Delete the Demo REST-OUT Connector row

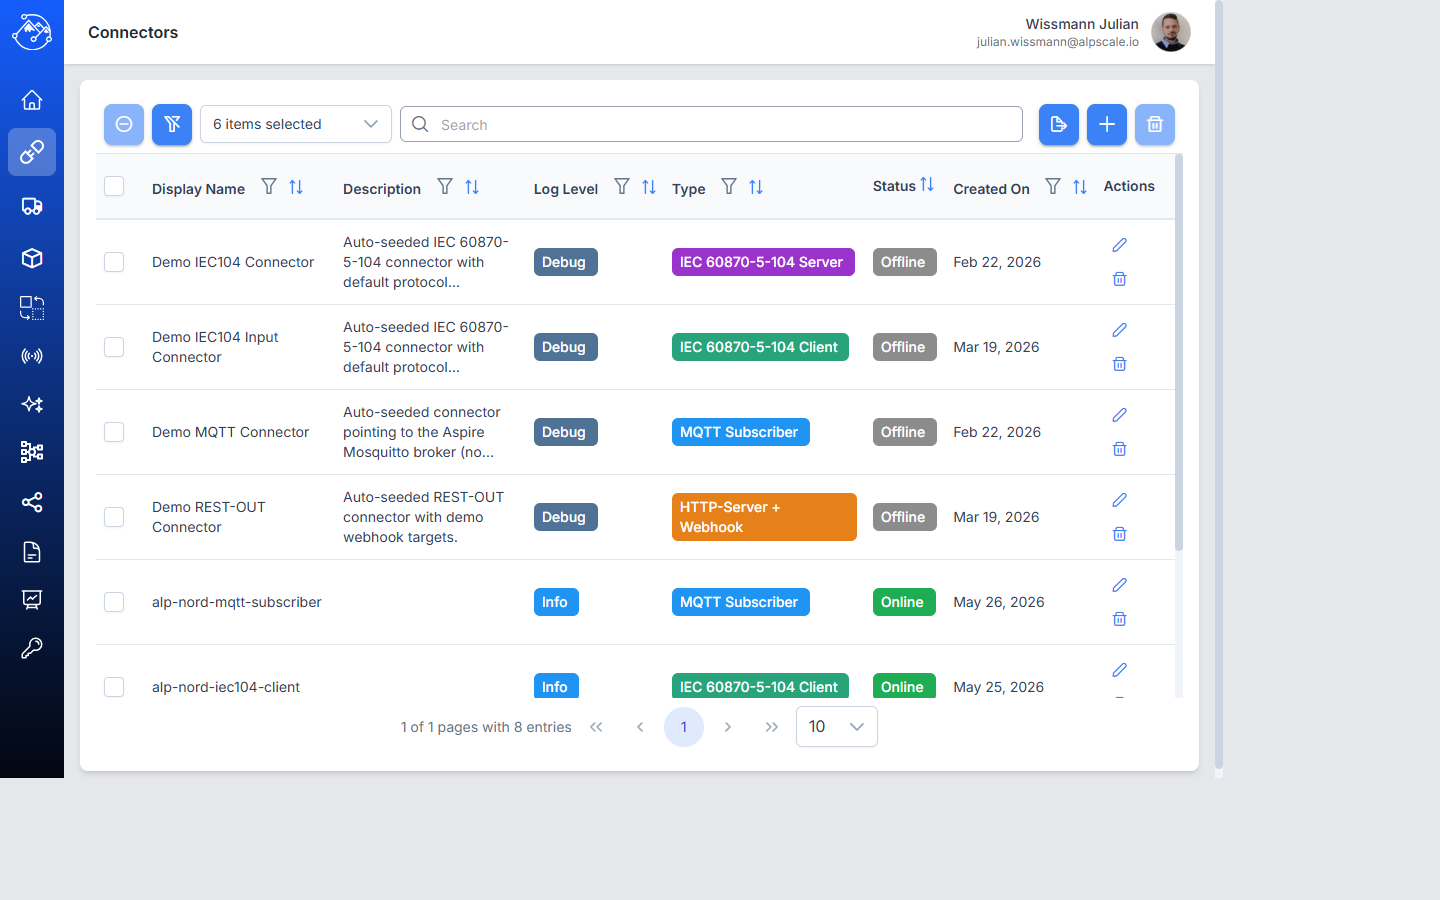point(1119,534)
